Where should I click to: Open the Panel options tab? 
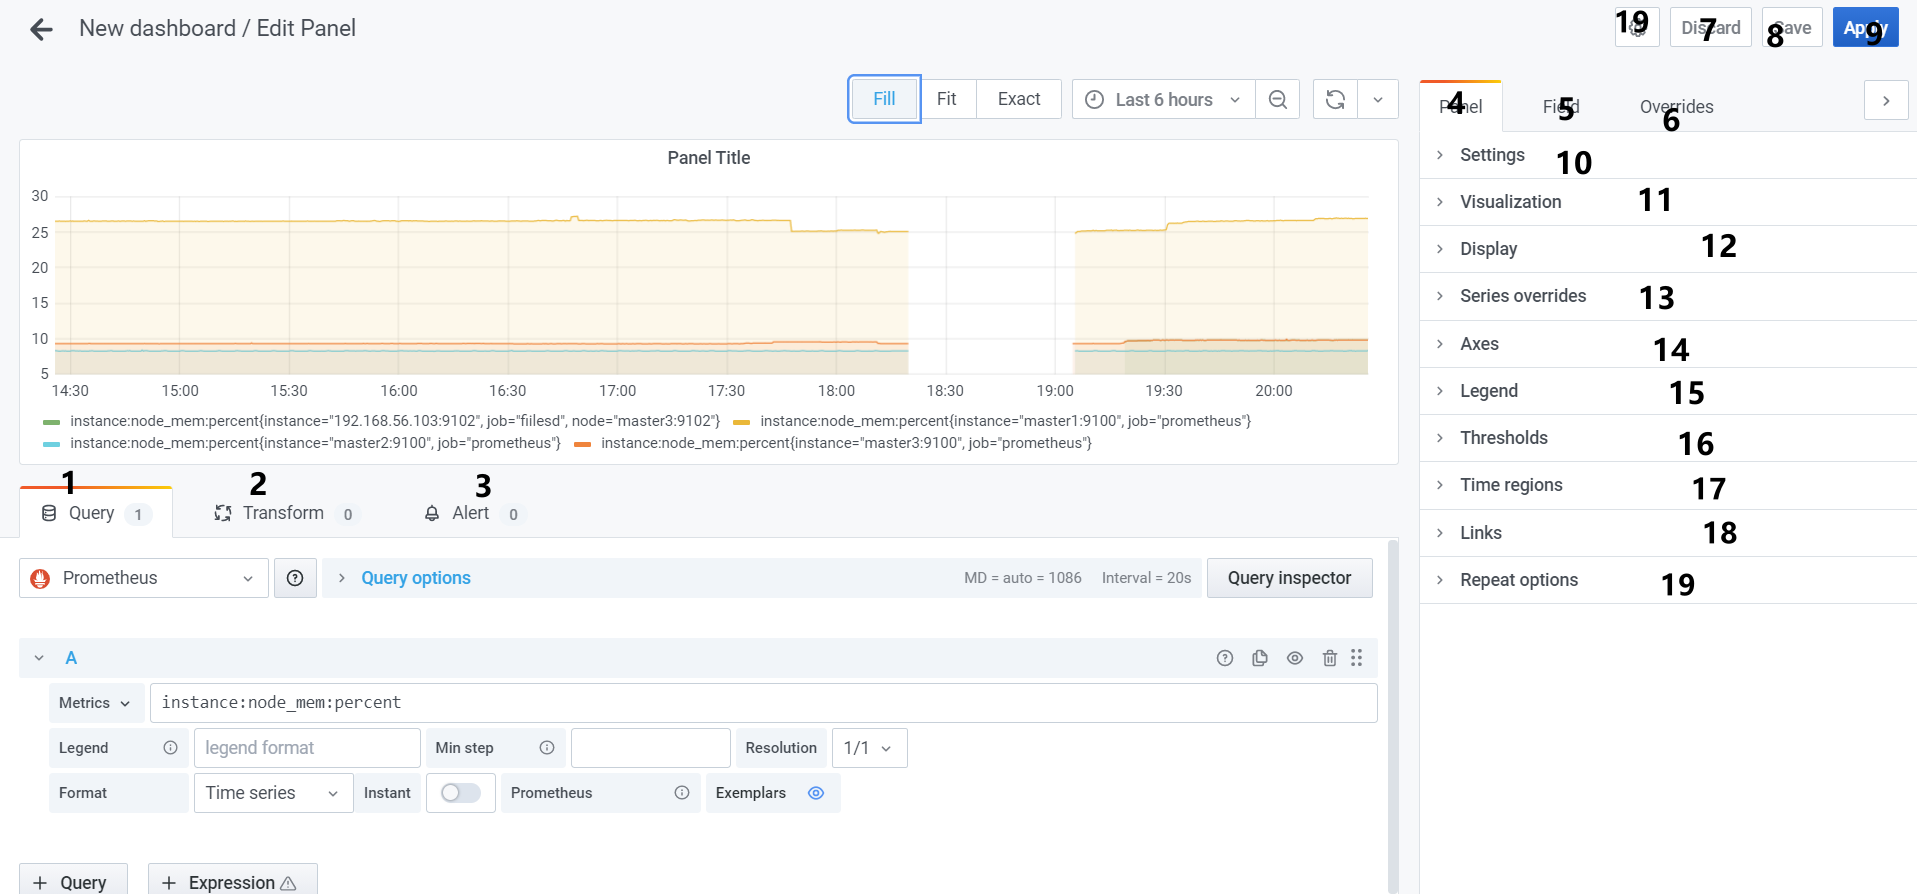(x=1461, y=107)
